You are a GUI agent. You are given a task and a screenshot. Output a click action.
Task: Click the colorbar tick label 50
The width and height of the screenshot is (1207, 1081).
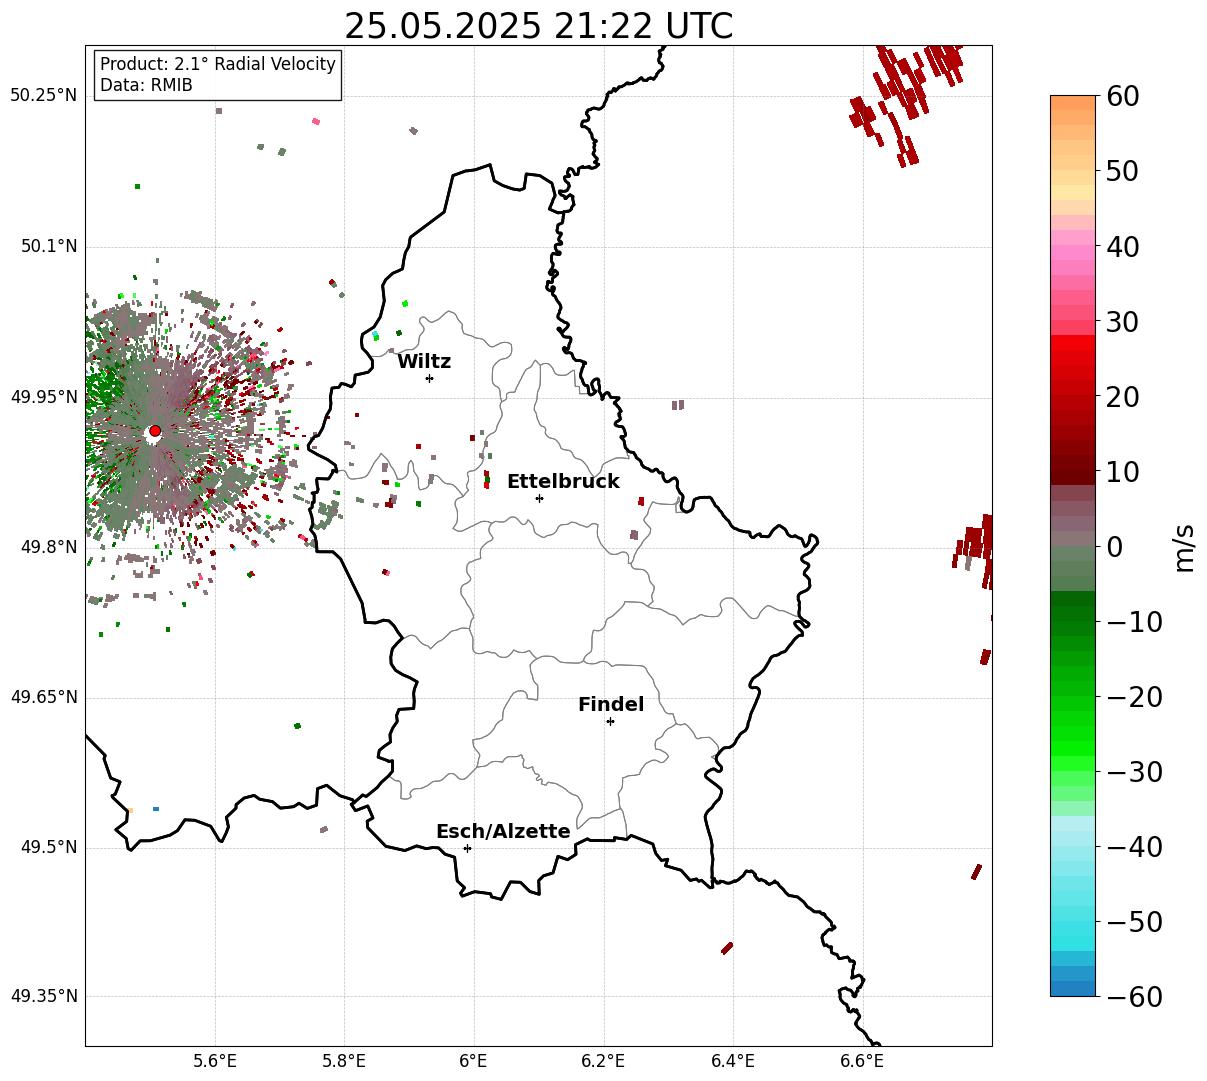coord(1122,171)
